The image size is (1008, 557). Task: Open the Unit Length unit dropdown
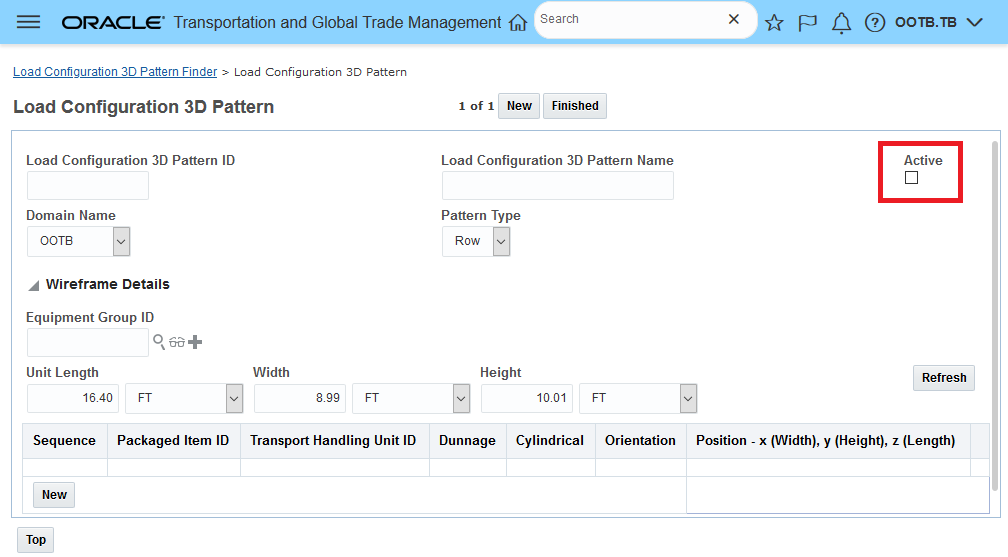[x=234, y=398]
